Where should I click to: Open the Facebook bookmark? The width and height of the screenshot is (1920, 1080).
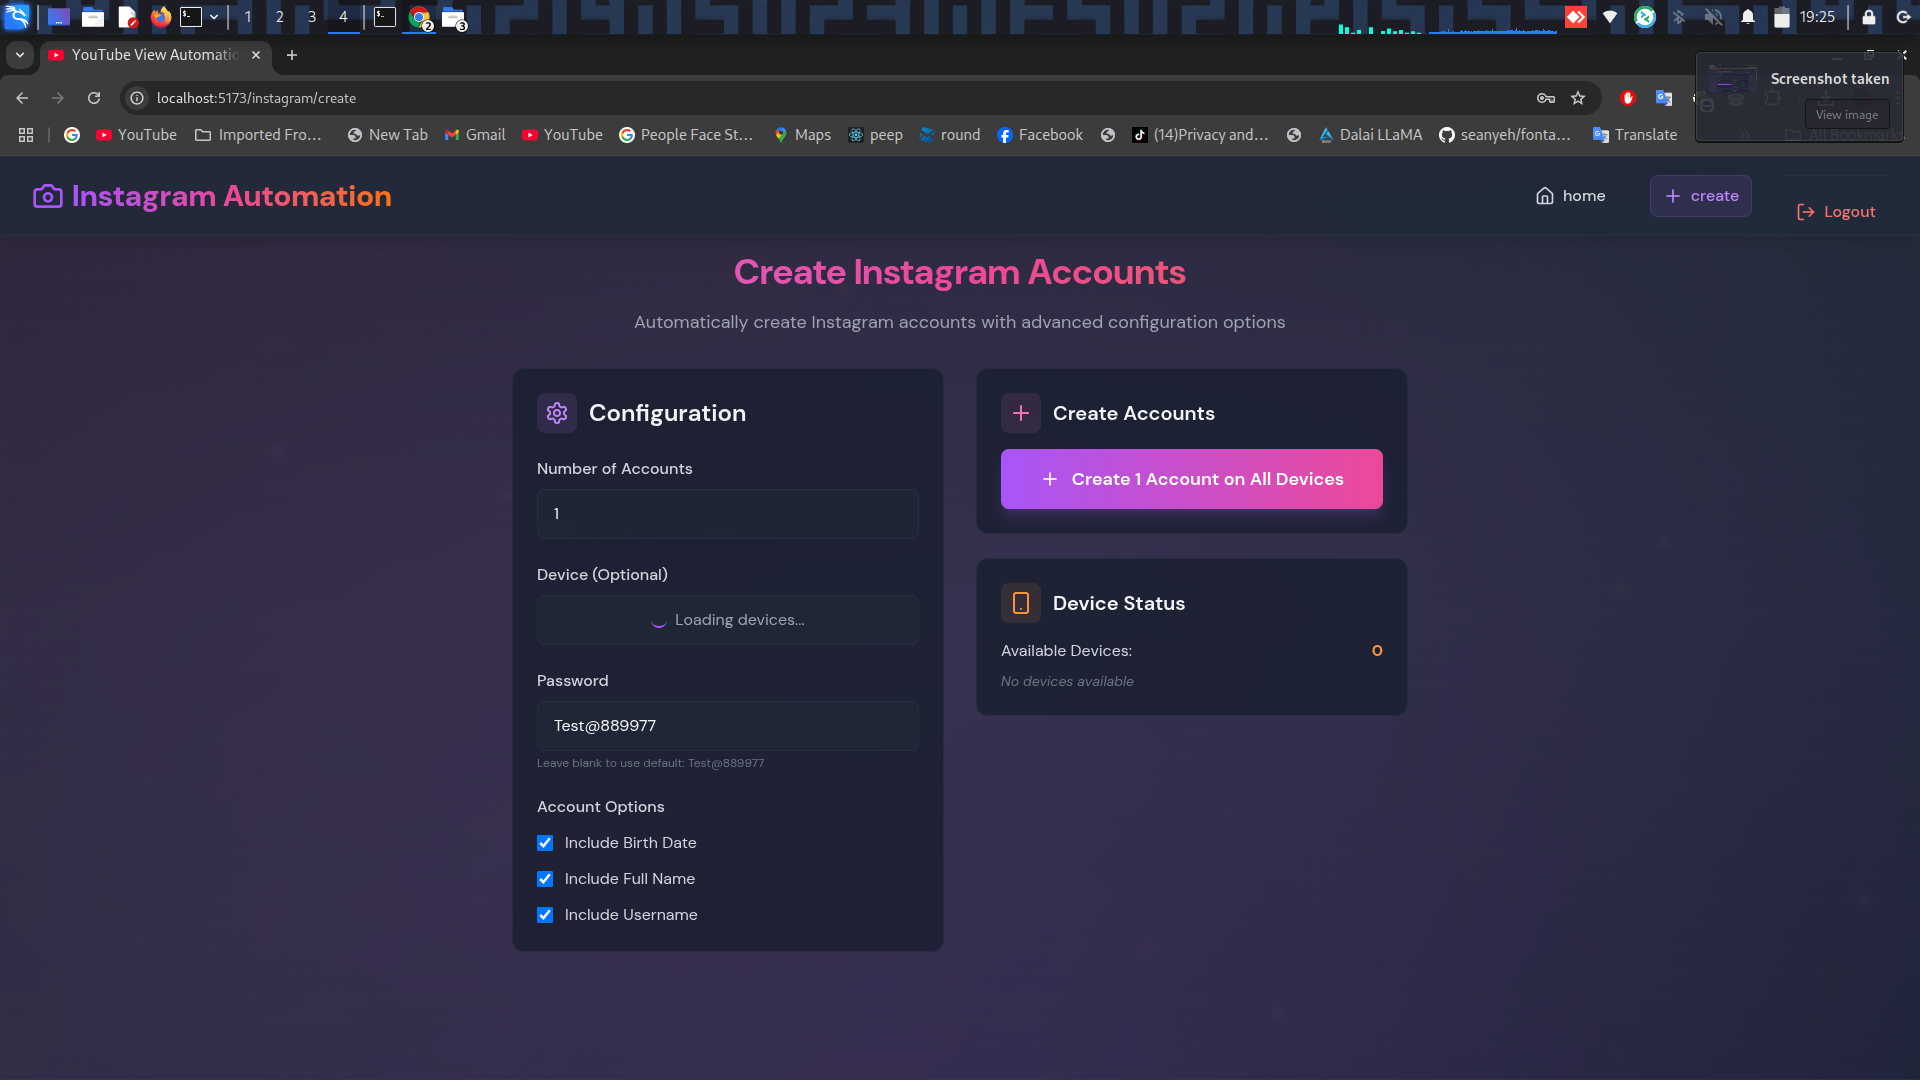[x=1040, y=135]
